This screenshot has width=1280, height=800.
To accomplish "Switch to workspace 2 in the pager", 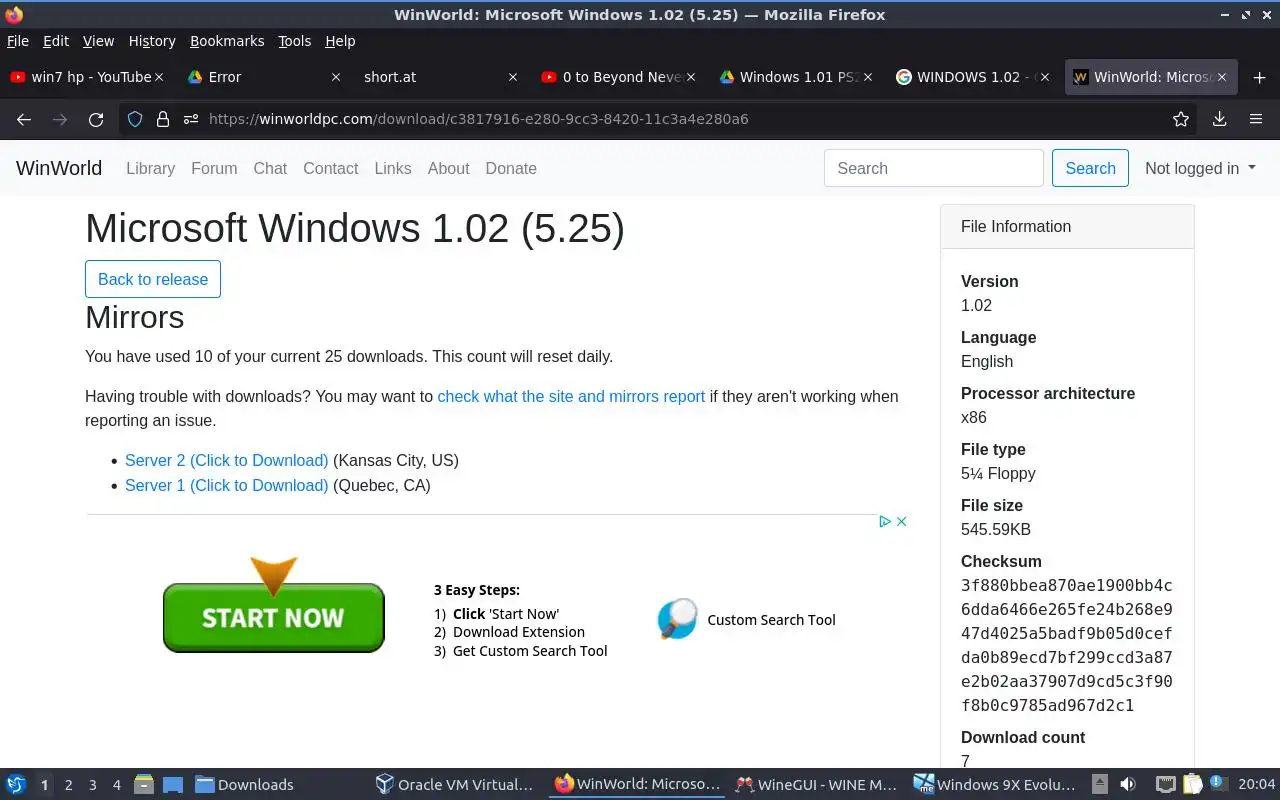I will [x=68, y=785].
